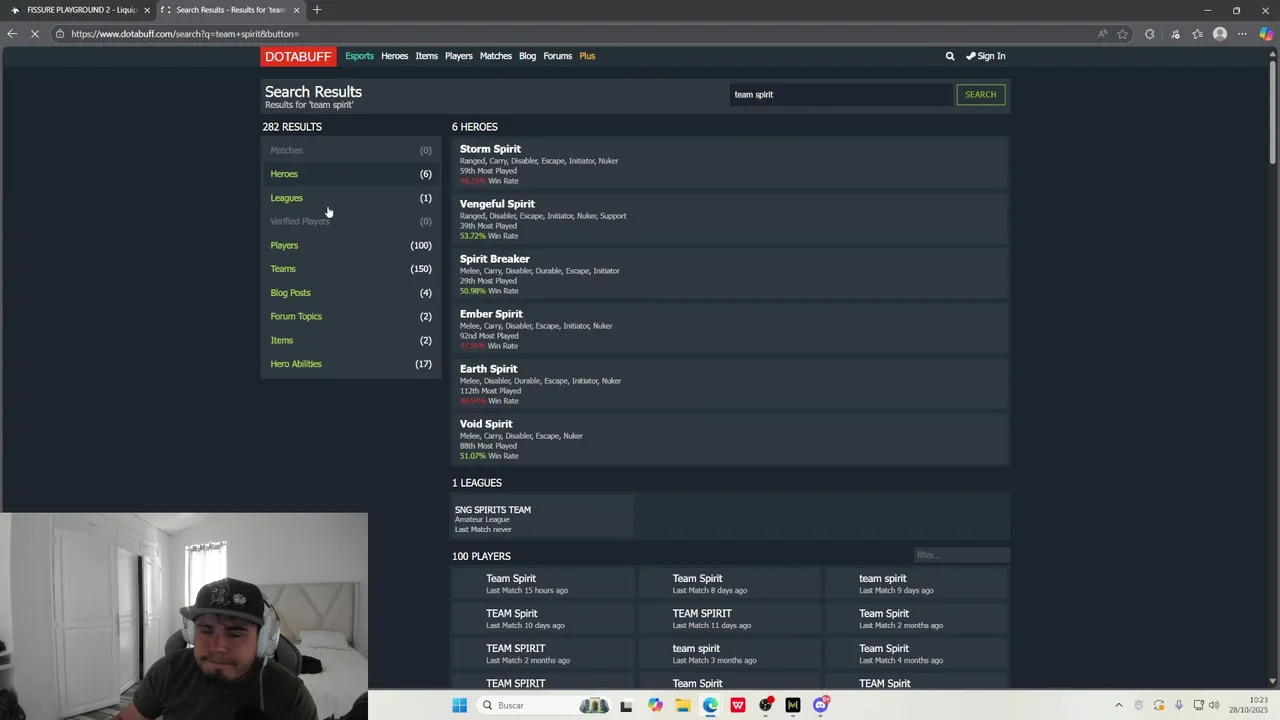Filter results by Blog Posts (4)

point(351,293)
